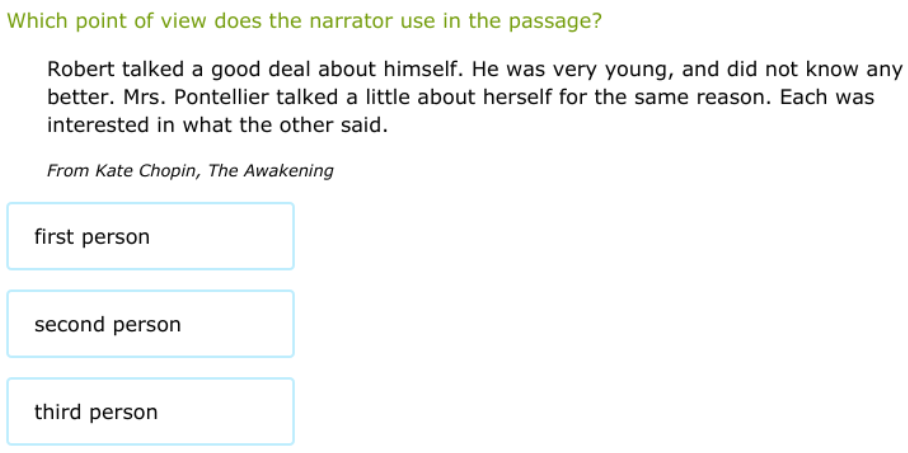Viewport: 908px width, 453px height.
Task: Click the green question prompt text
Action: 304,21
